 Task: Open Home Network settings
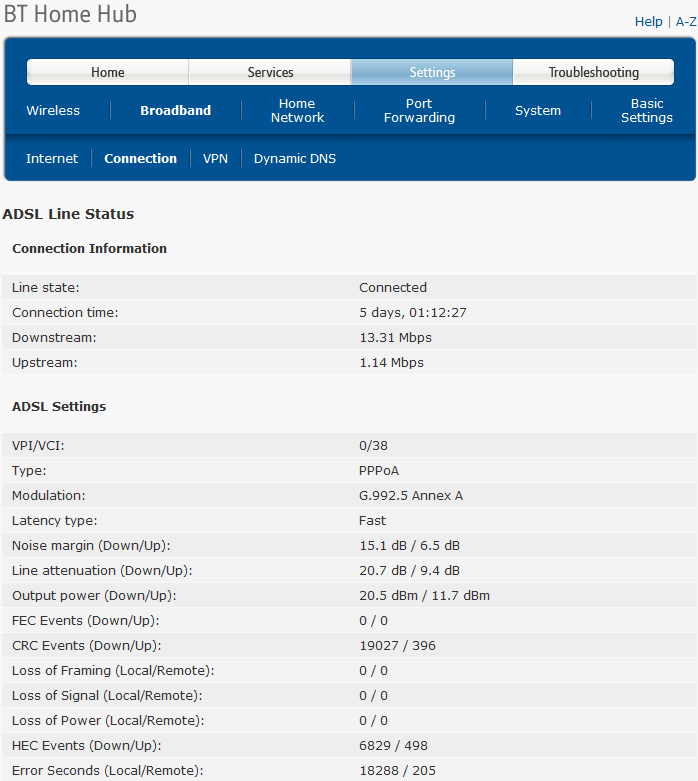coord(297,111)
